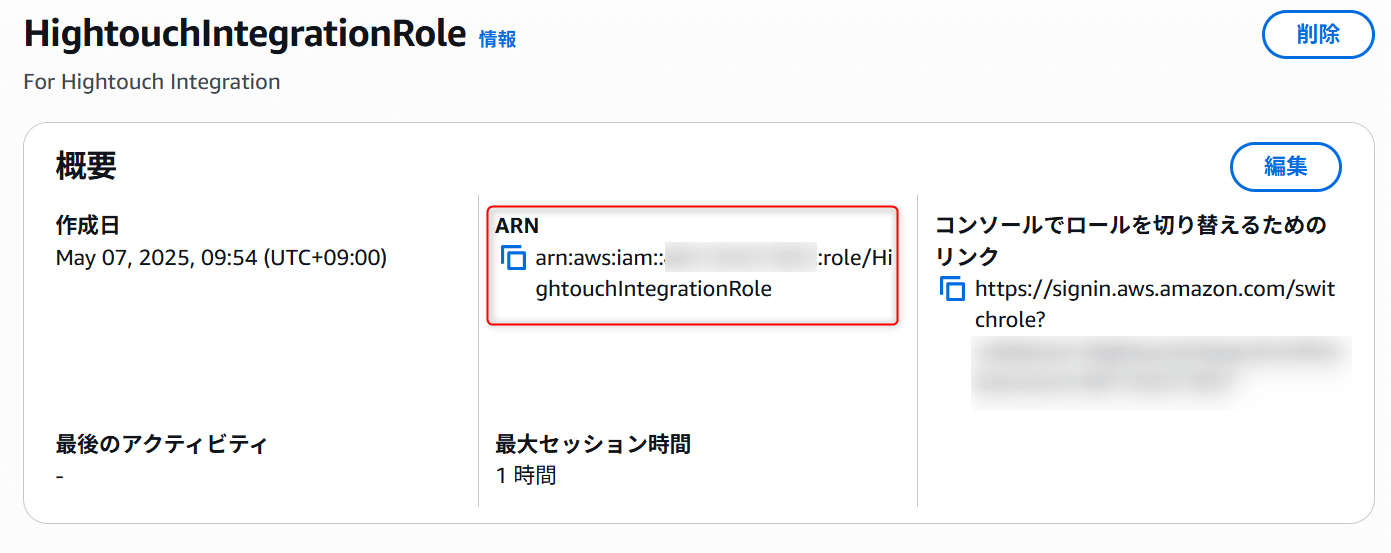Click the For Hightouch Integration description
This screenshot has height=553, width=1391.
point(152,82)
